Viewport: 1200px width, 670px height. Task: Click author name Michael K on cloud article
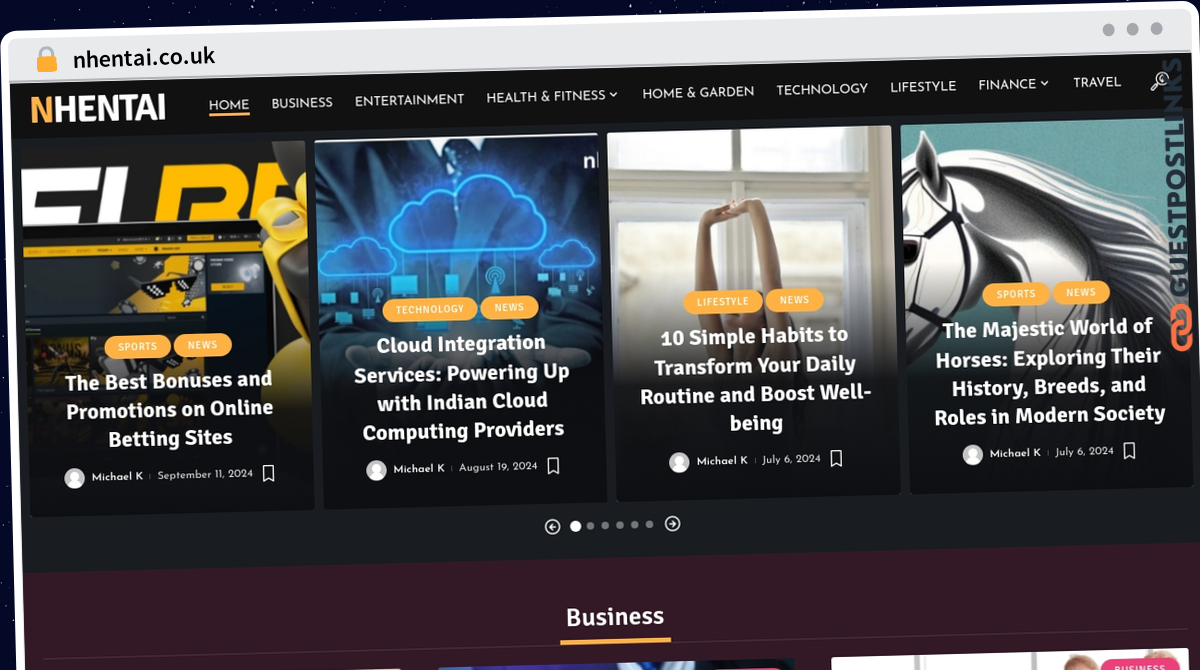point(419,469)
